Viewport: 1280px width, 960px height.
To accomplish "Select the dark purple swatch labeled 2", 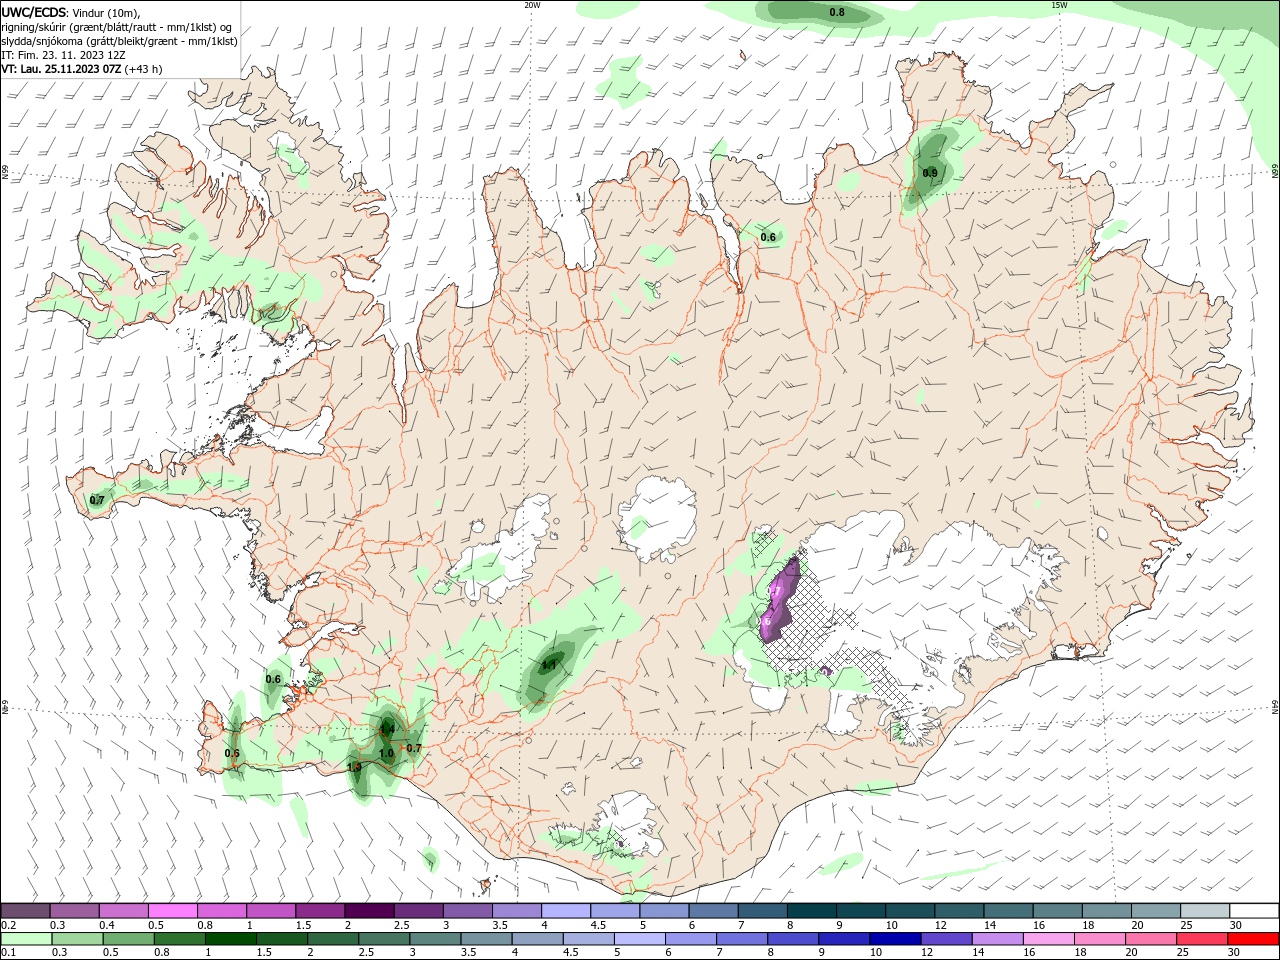I will click(369, 911).
